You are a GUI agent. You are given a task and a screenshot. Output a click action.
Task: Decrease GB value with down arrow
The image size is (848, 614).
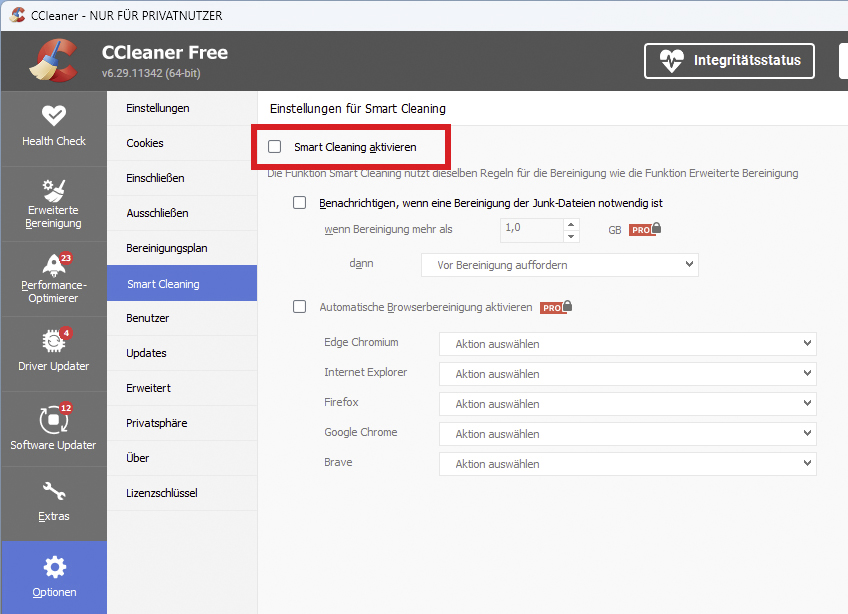[571, 236]
